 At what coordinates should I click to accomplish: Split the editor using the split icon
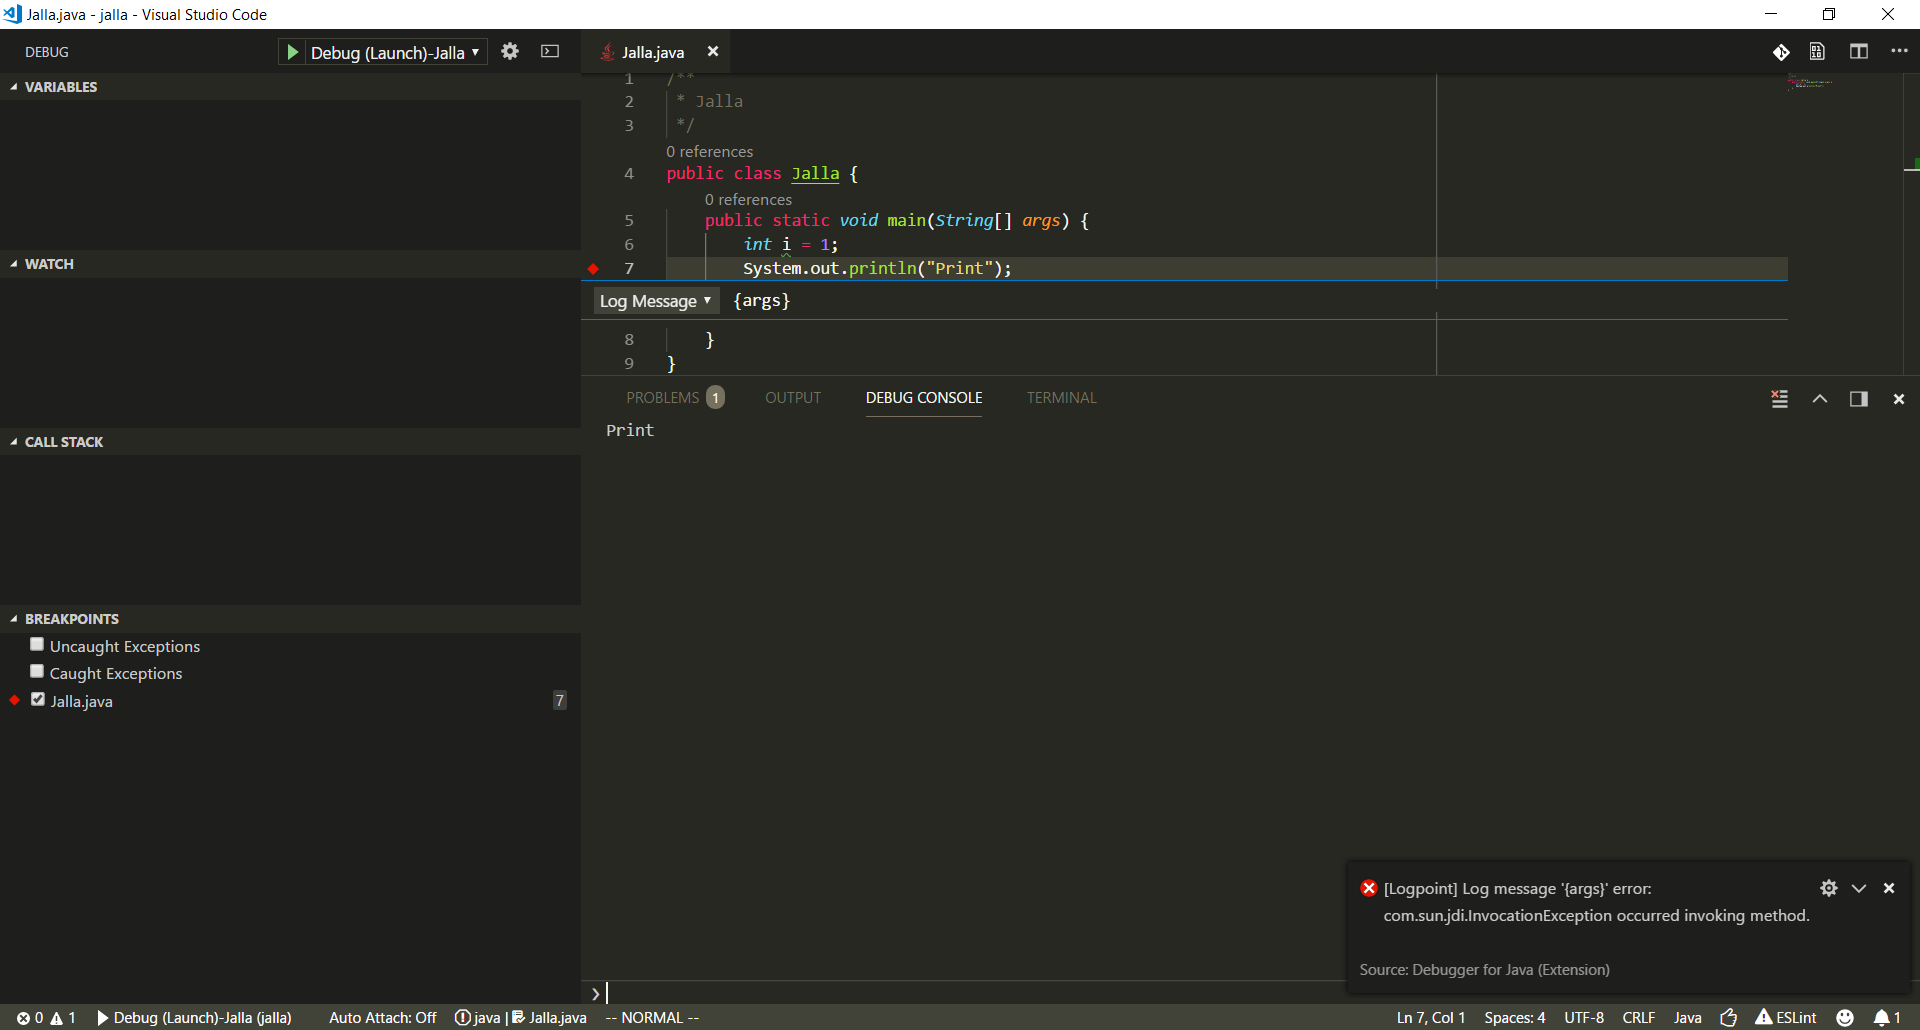pos(1859,51)
